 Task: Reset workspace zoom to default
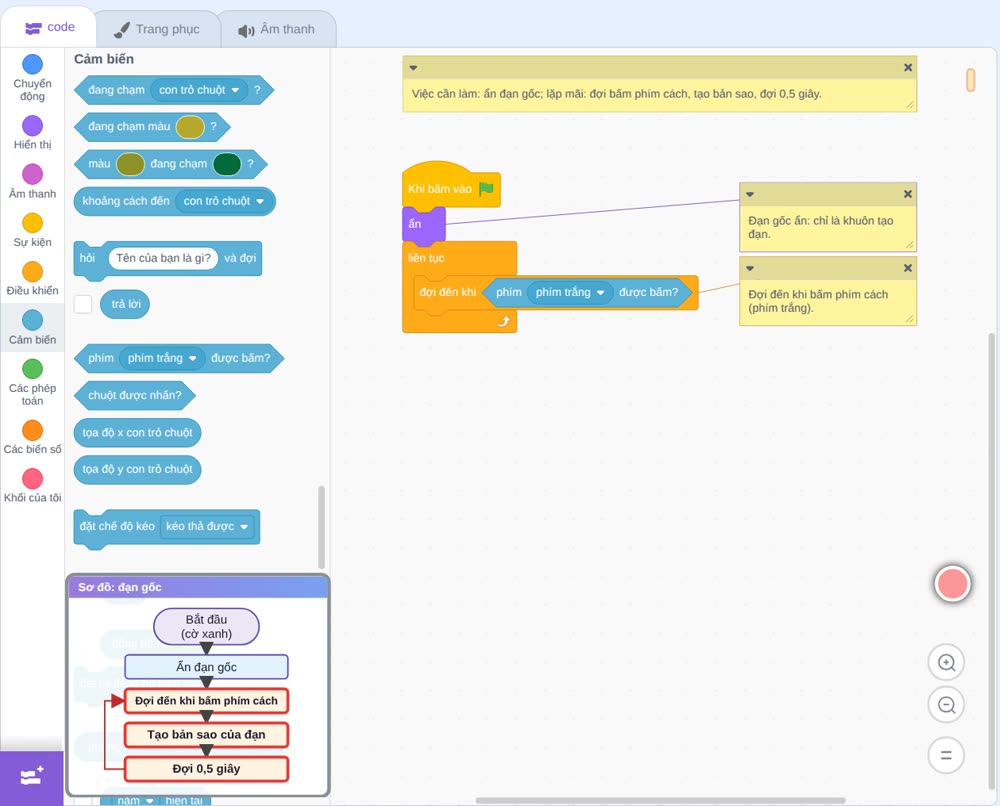(x=946, y=756)
